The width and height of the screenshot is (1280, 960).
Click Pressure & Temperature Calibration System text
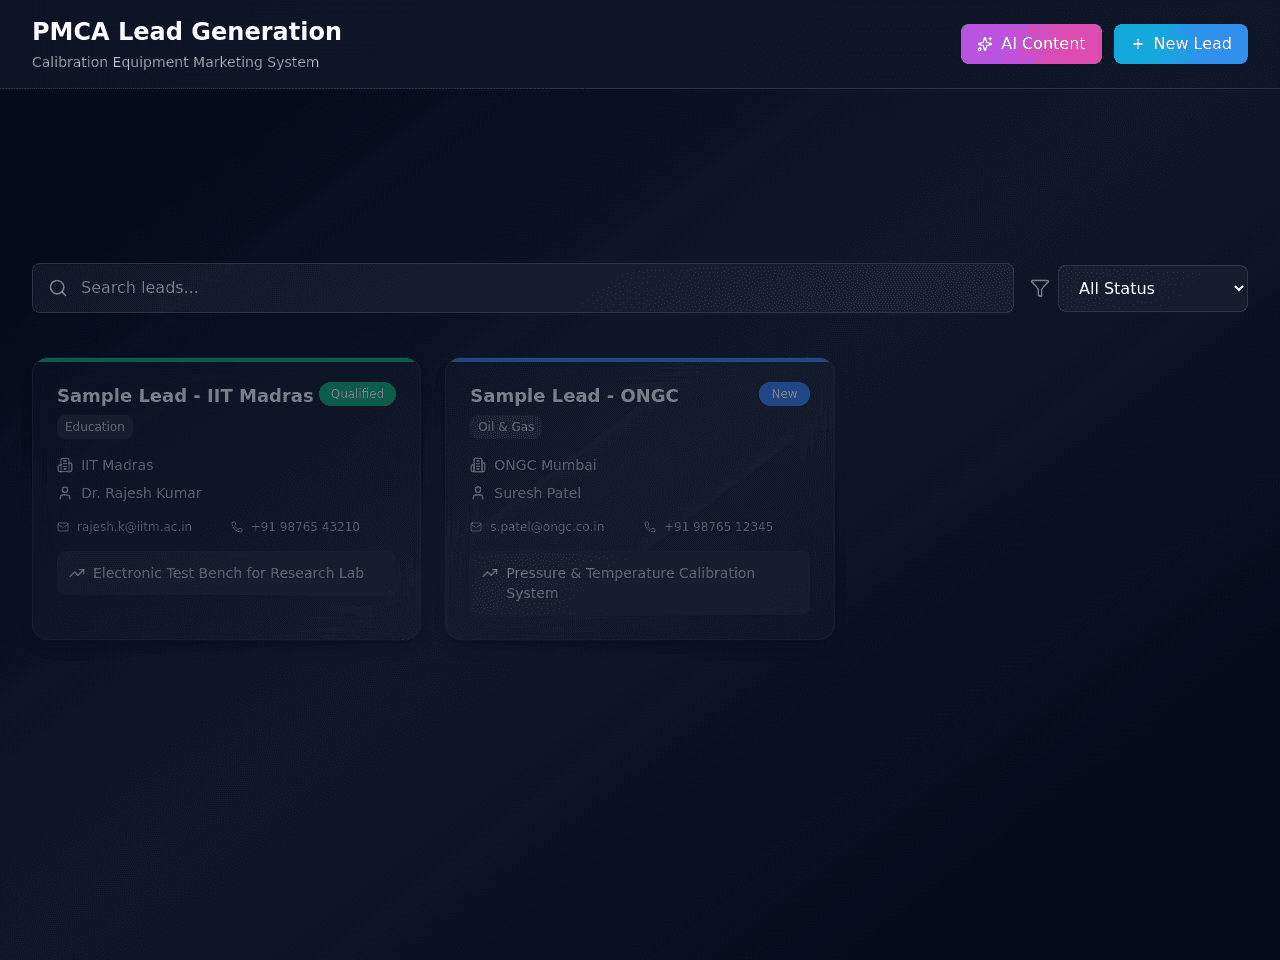(x=630, y=583)
